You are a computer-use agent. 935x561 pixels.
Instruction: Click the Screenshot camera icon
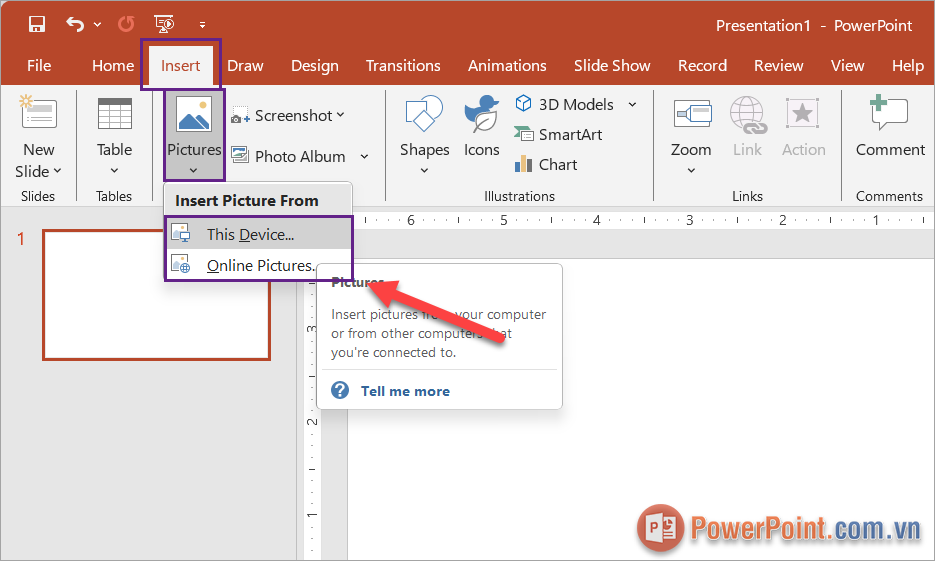(240, 116)
